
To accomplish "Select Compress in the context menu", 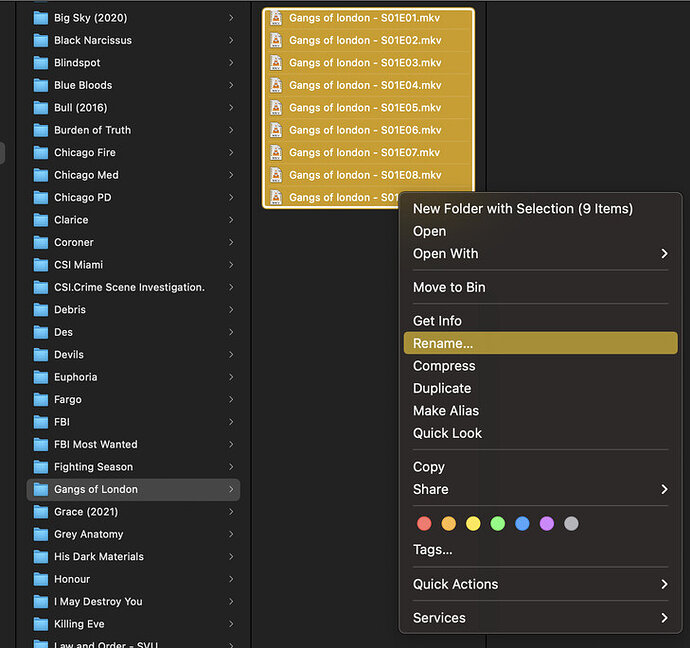I will tap(444, 366).
